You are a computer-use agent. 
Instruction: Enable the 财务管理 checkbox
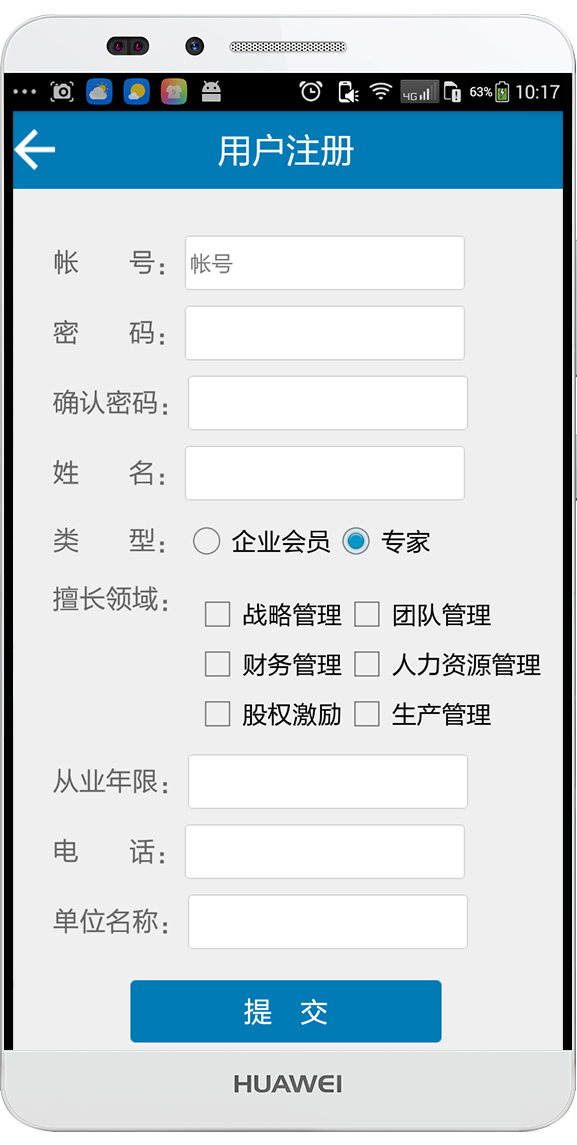pyautogui.click(x=218, y=665)
